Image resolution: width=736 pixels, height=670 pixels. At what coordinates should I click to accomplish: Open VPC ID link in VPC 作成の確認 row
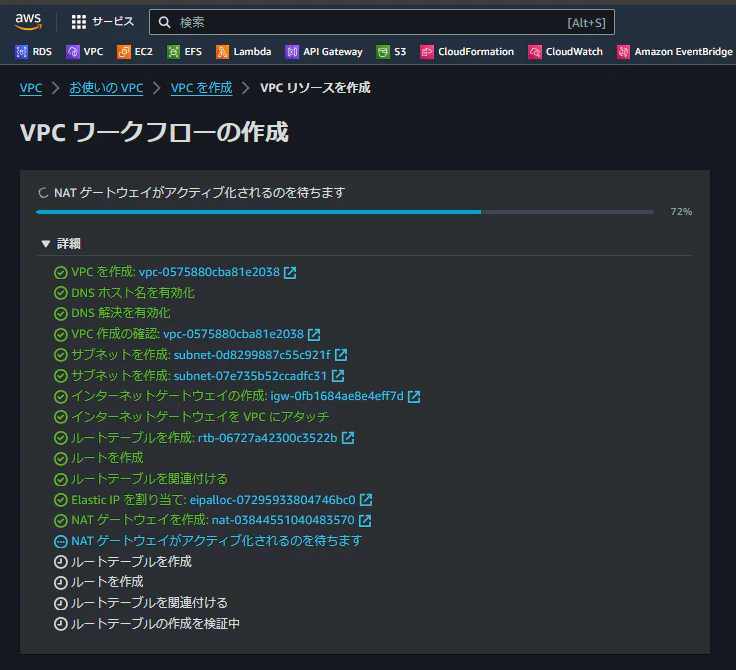pos(233,334)
